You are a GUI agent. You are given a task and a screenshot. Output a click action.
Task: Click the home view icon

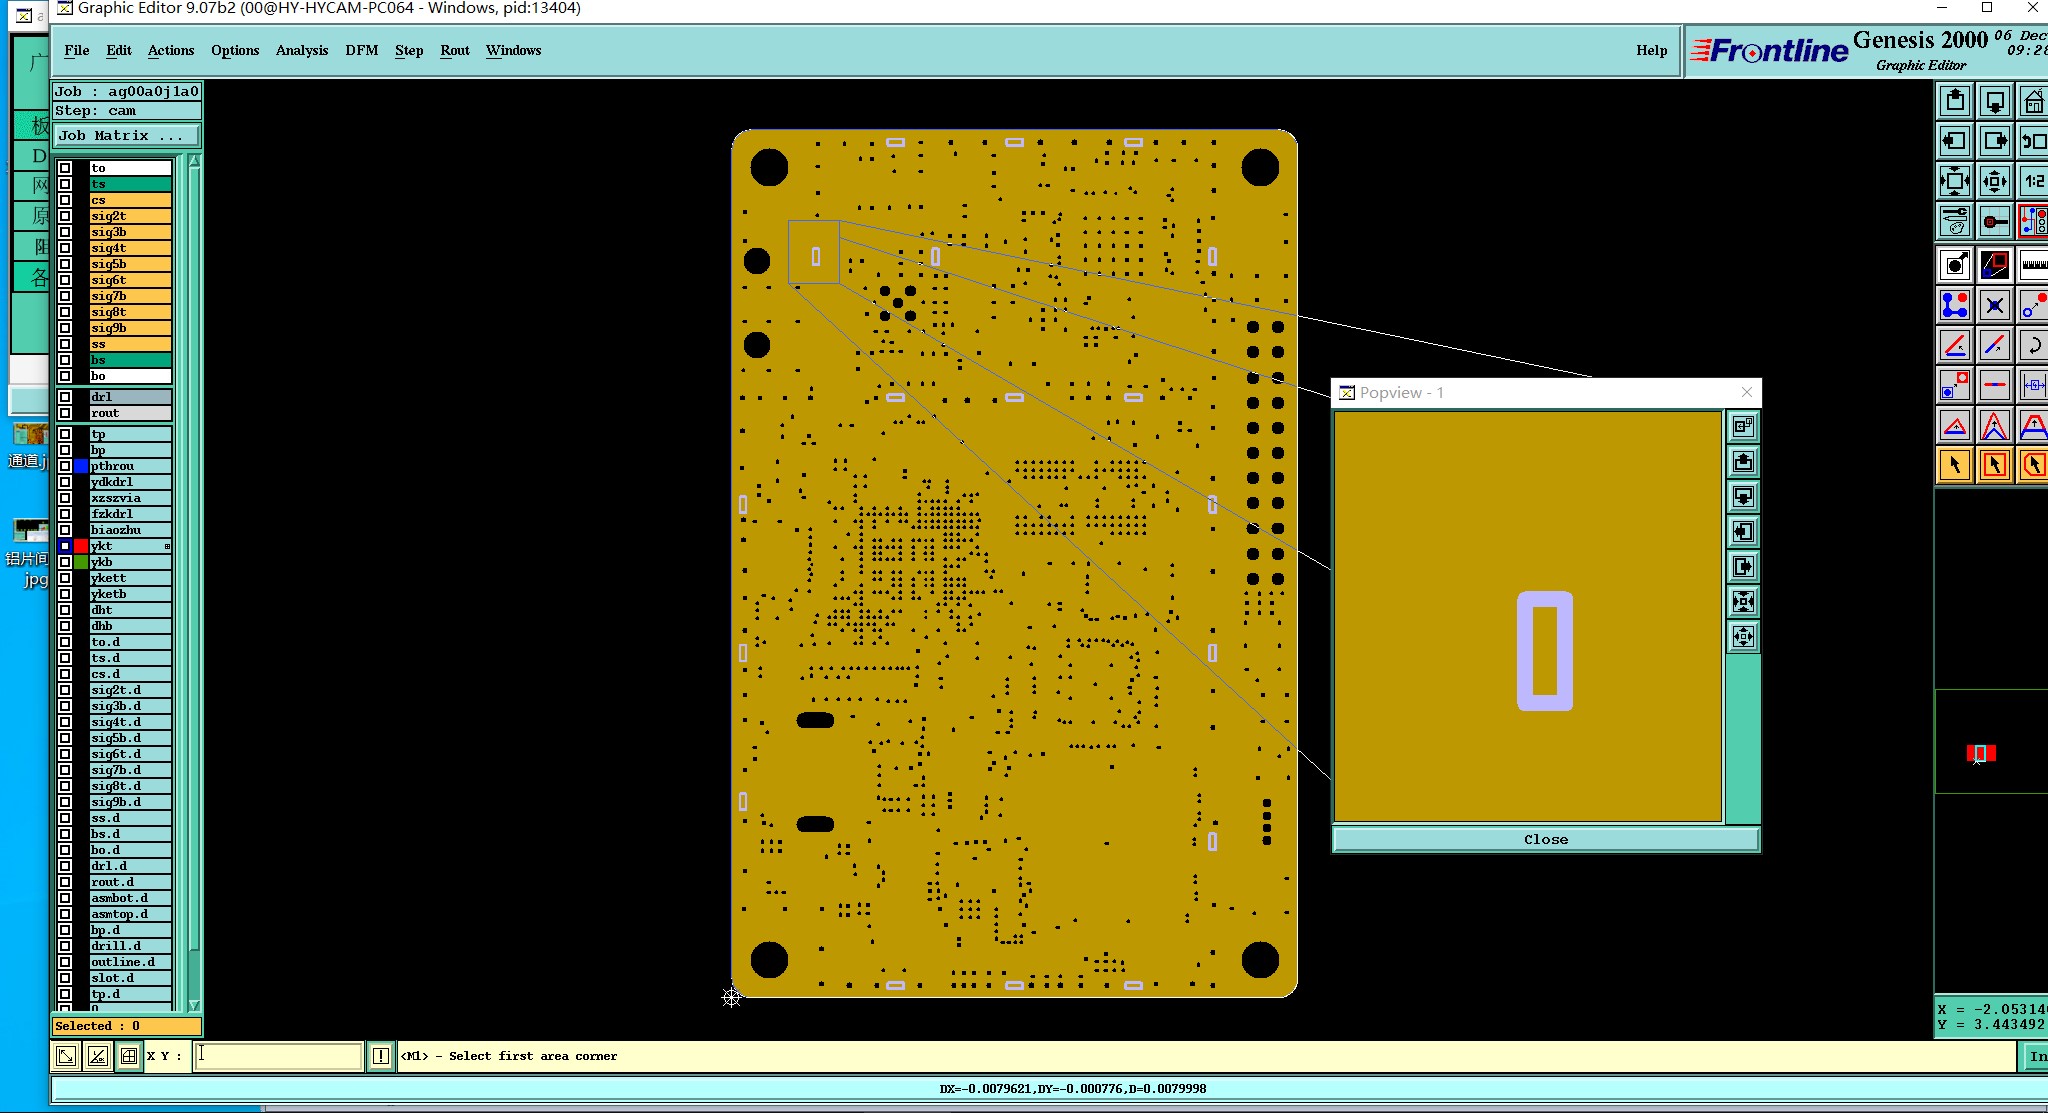coord(2033,101)
